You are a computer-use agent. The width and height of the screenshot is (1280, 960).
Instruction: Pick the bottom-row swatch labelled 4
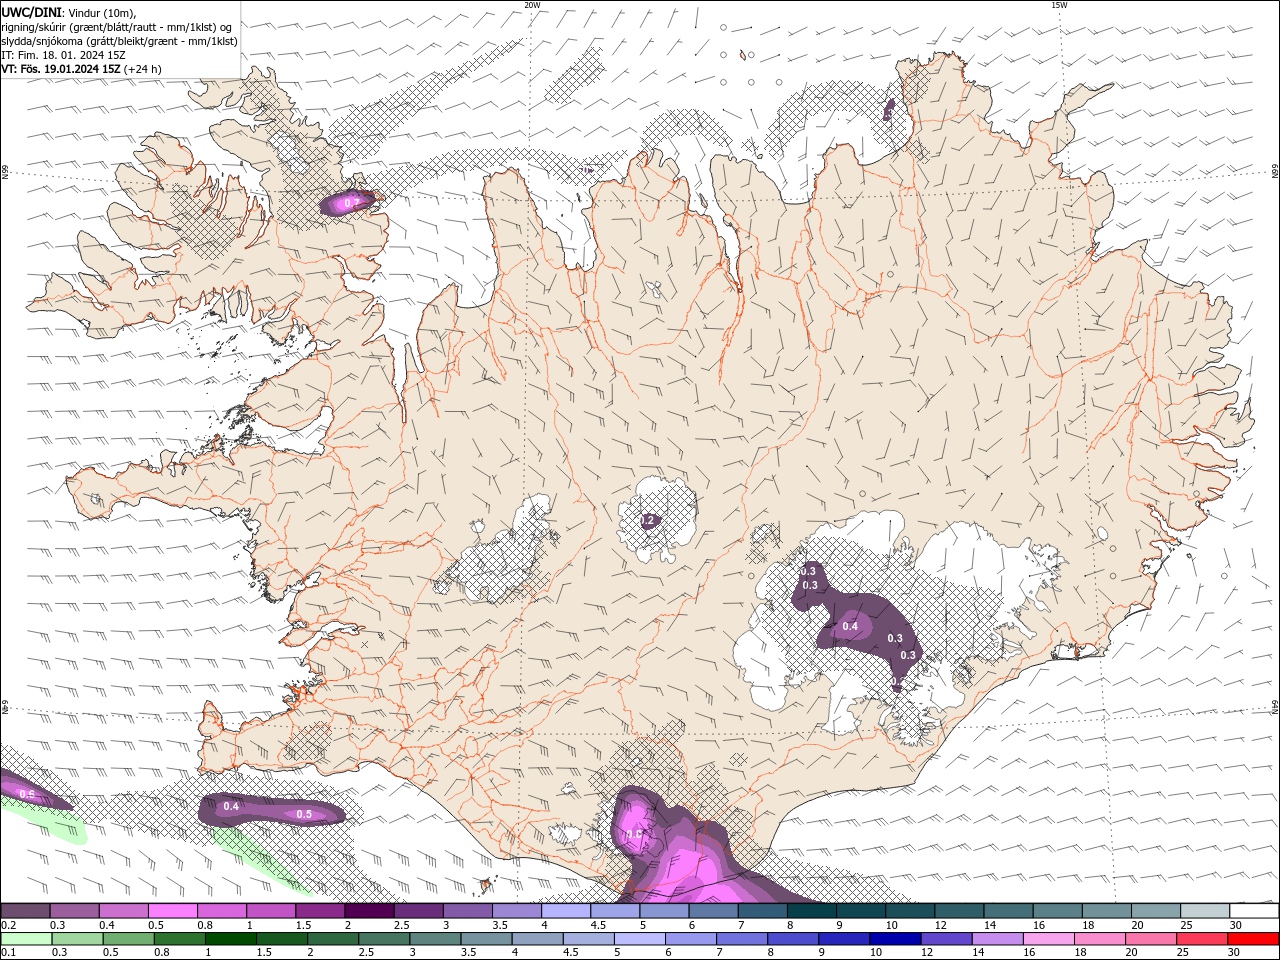[537, 939]
